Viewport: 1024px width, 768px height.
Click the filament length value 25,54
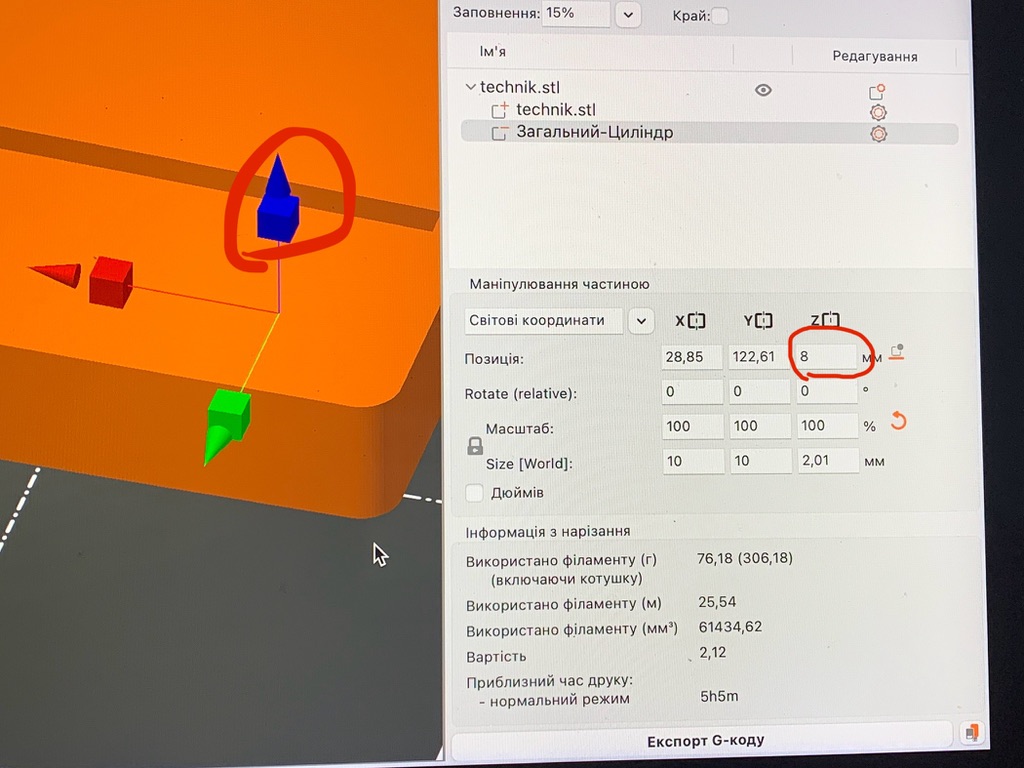coord(717,602)
